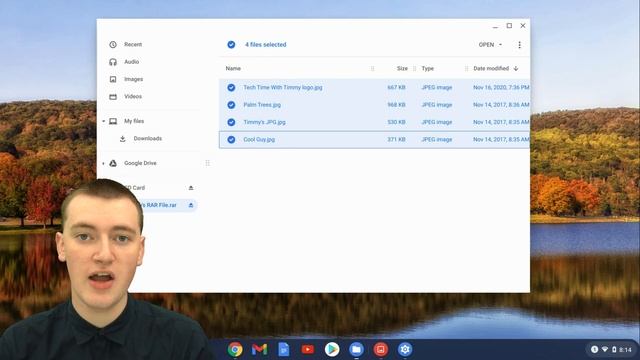Click the Nov 16, 2020 date cell
This screenshot has width=640, height=360.
click(x=501, y=87)
